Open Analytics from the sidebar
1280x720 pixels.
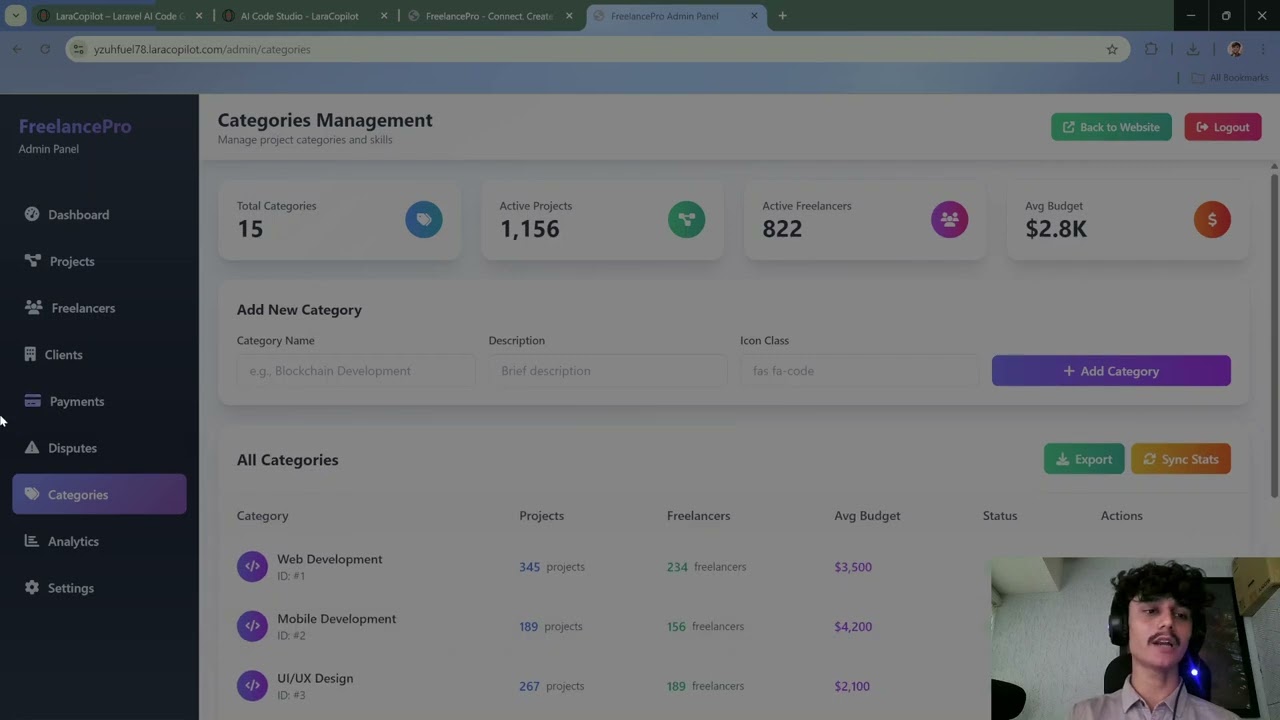(99, 541)
